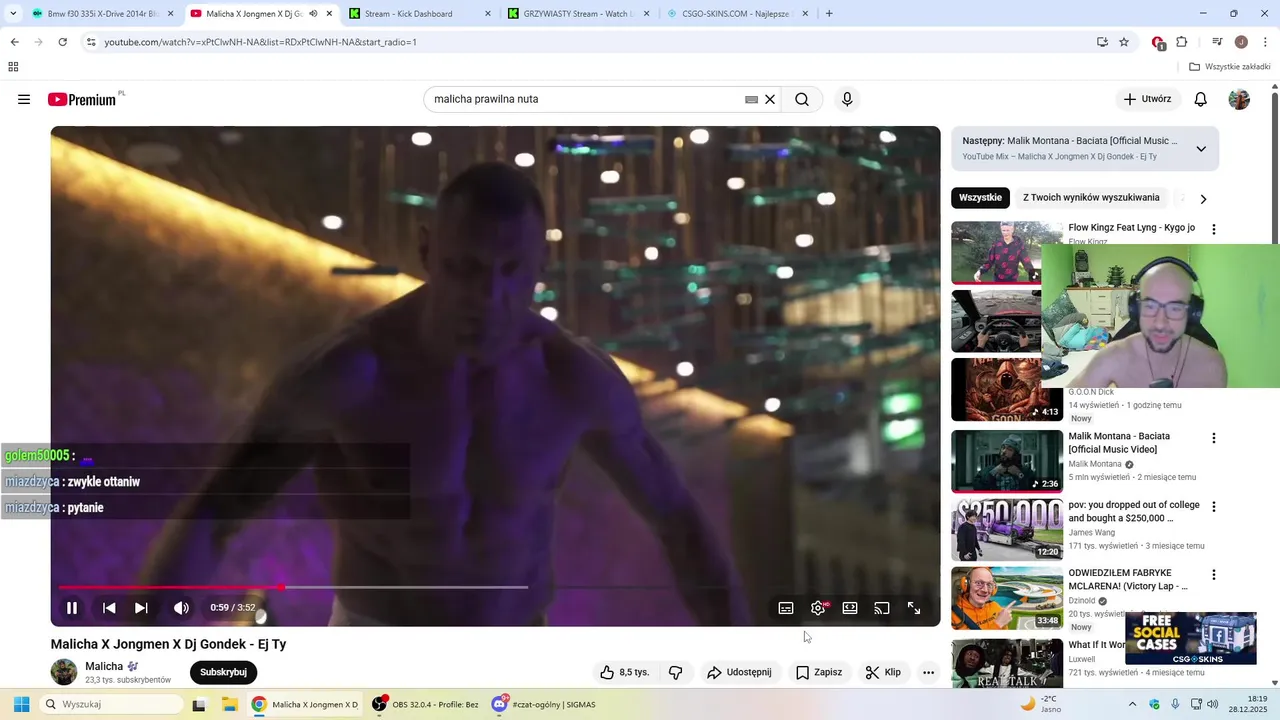
Task: Open Malicha channel name link
Action: [104, 666]
